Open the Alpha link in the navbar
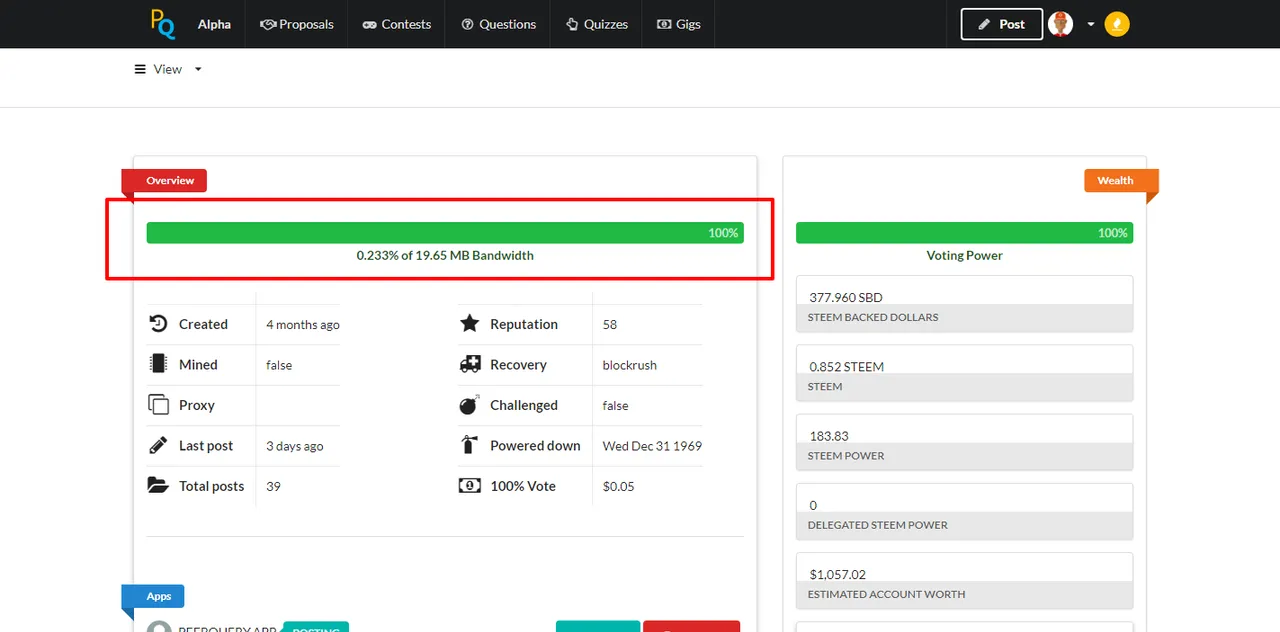 [214, 24]
